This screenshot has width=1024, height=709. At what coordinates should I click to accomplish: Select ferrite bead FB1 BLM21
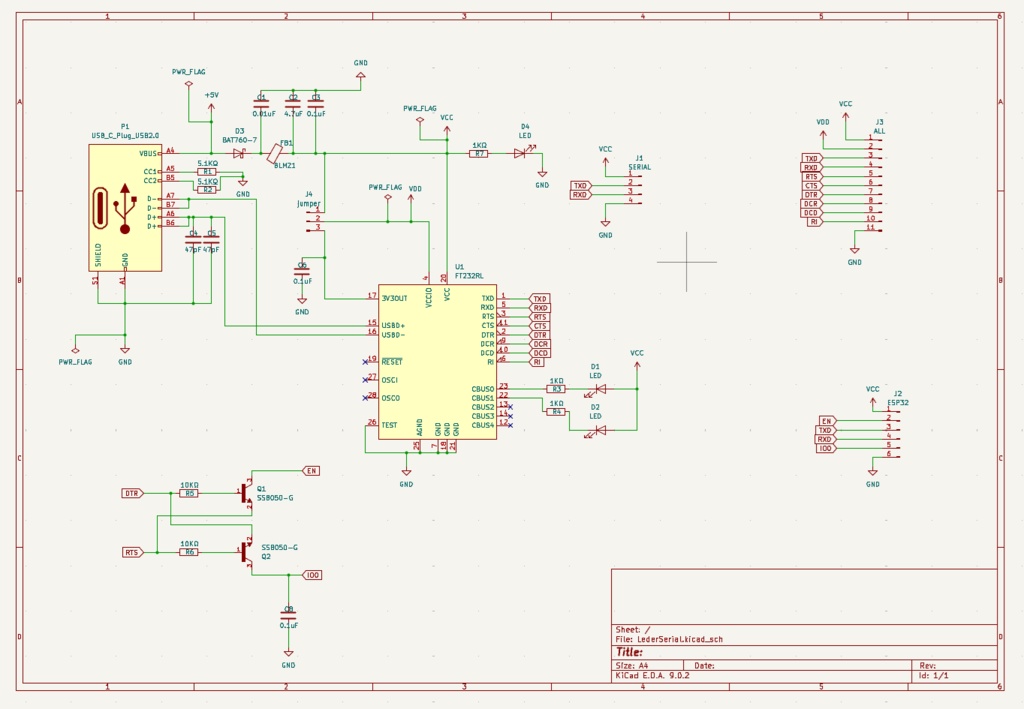(x=277, y=152)
